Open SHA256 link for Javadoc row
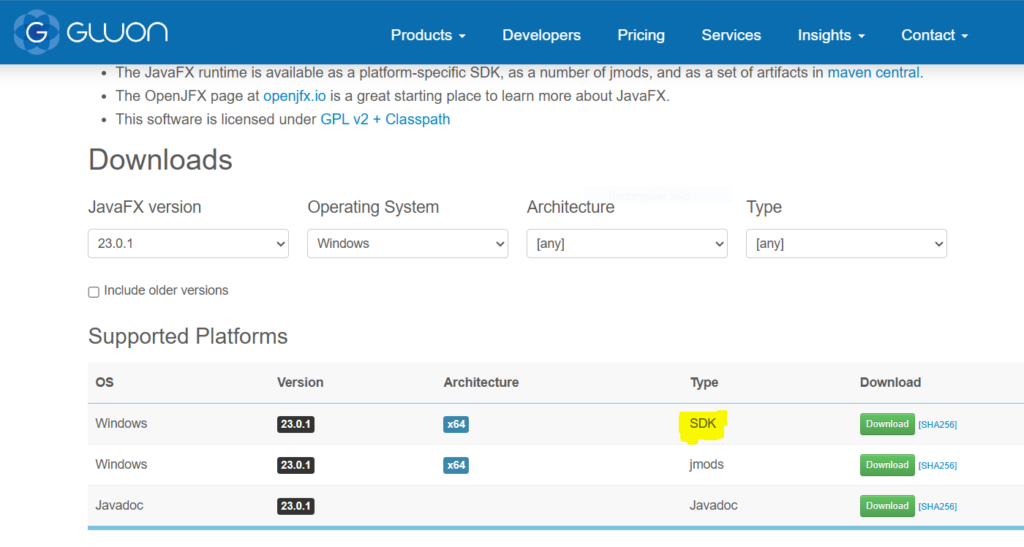 tap(937, 507)
